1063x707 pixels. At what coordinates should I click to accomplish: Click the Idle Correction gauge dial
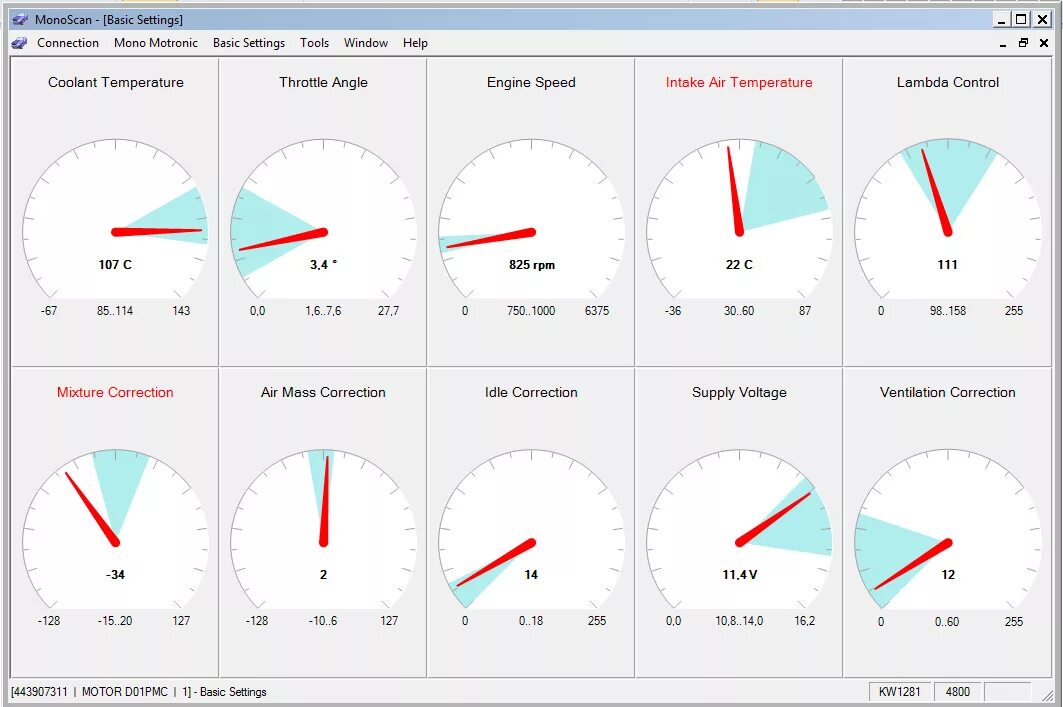[532, 529]
